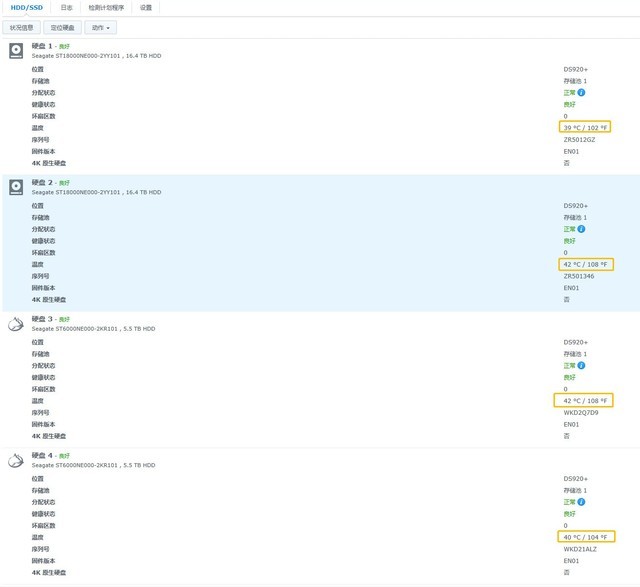This screenshot has height=587, width=640.
Task: Click 硬盘 2 firmware version EN01
Action: (571, 288)
